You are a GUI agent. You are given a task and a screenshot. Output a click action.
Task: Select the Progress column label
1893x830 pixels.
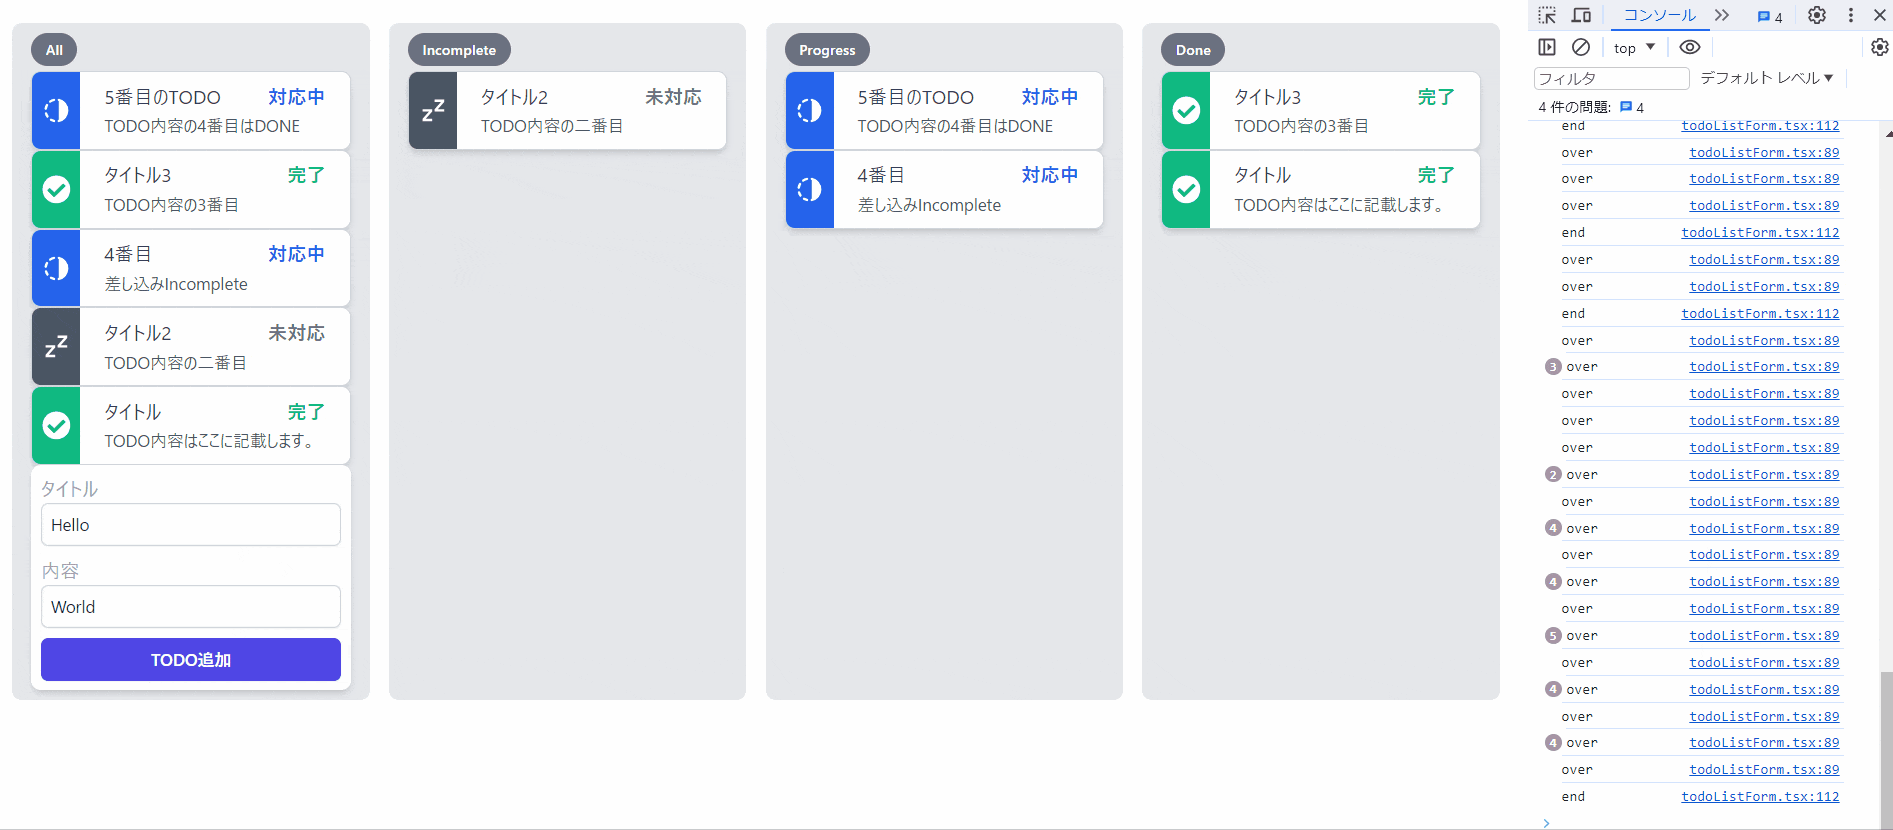pyautogui.click(x=827, y=50)
